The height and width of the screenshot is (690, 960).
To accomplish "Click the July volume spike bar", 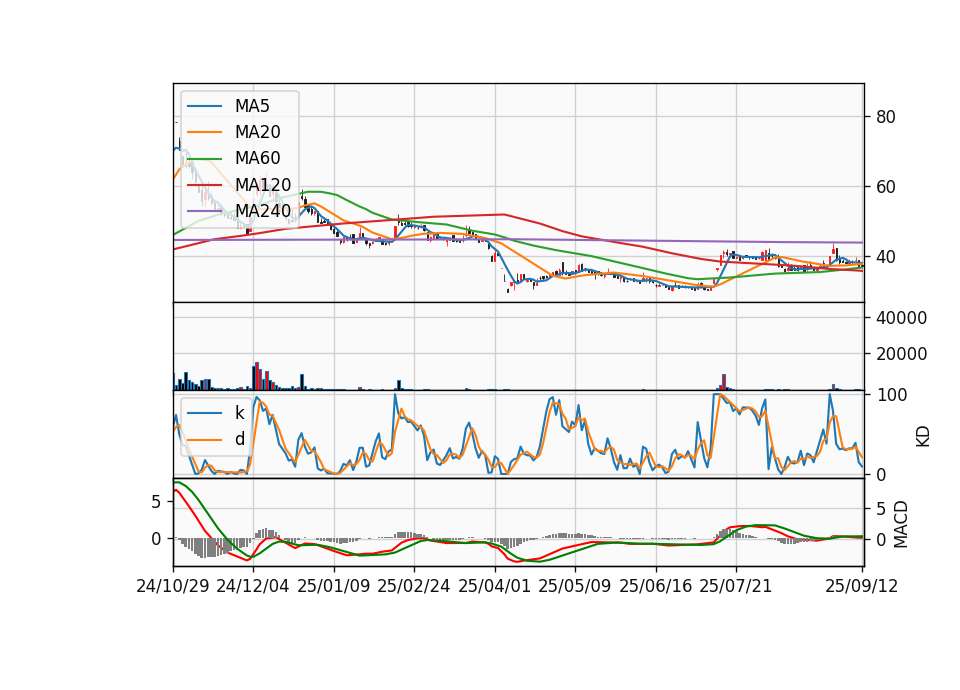I will tap(724, 382).
